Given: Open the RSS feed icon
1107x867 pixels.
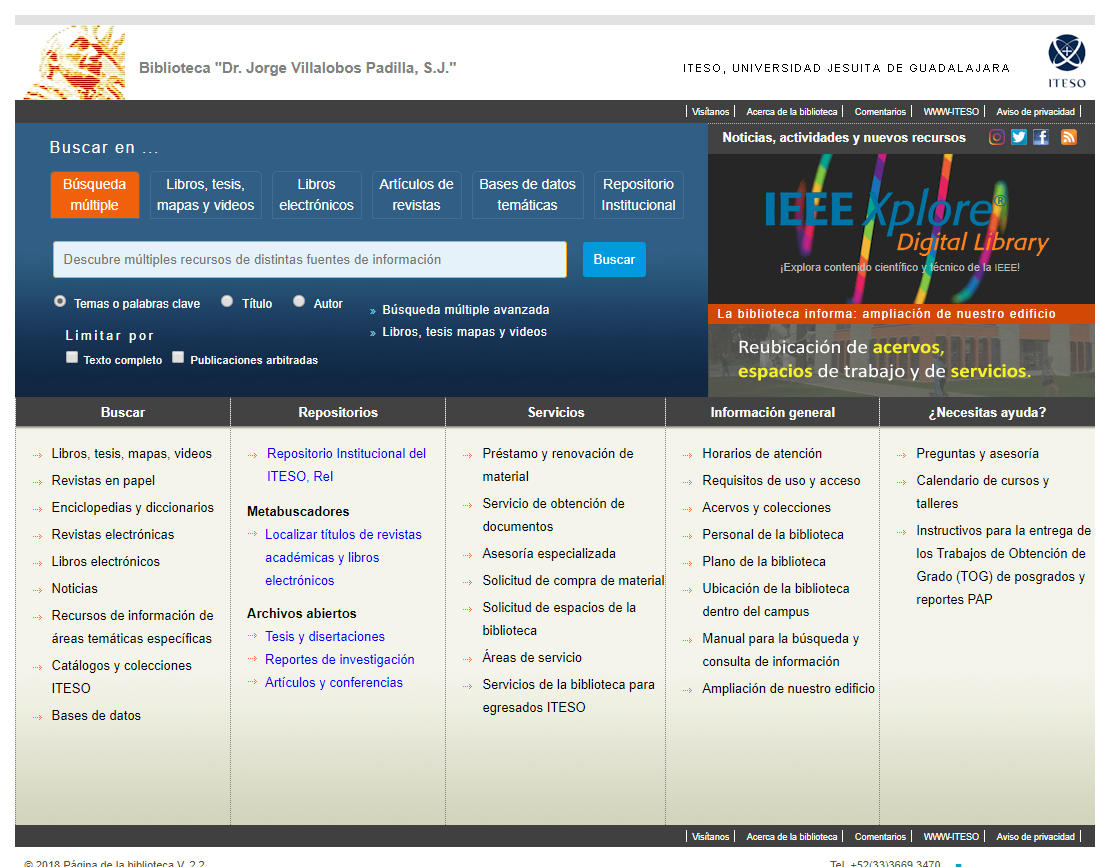Looking at the screenshot, I should pyautogui.click(x=1069, y=137).
